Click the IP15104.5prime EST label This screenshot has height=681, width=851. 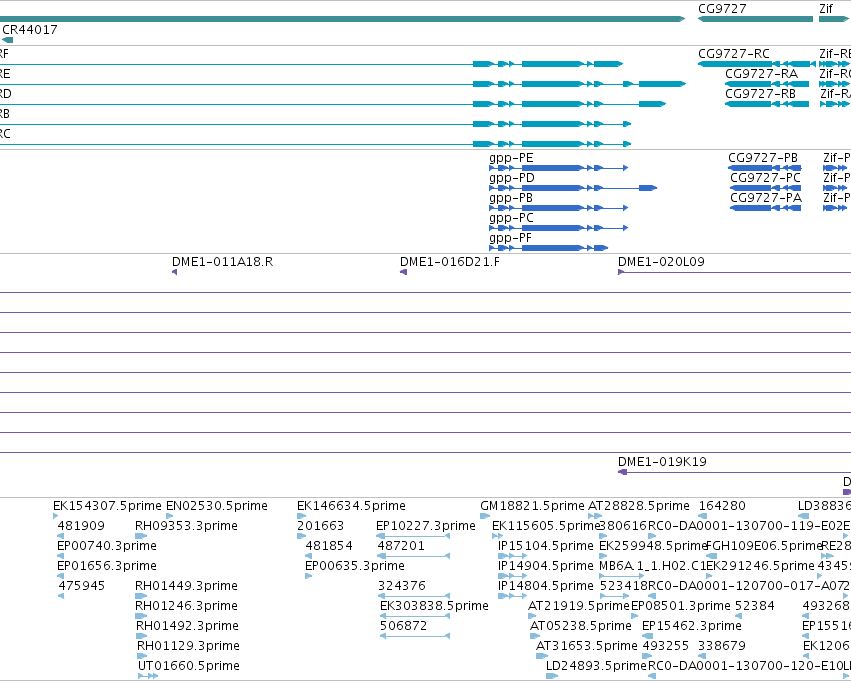click(545, 546)
